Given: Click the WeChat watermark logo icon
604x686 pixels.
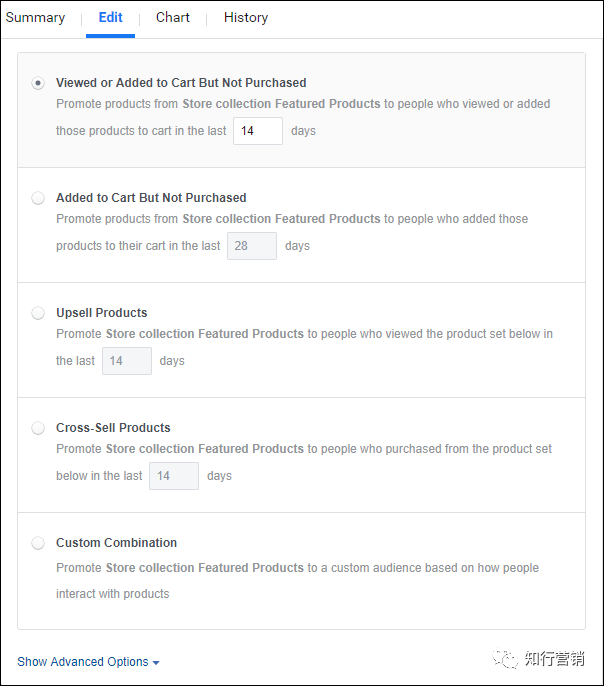Looking at the screenshot, I should point(505,658).
